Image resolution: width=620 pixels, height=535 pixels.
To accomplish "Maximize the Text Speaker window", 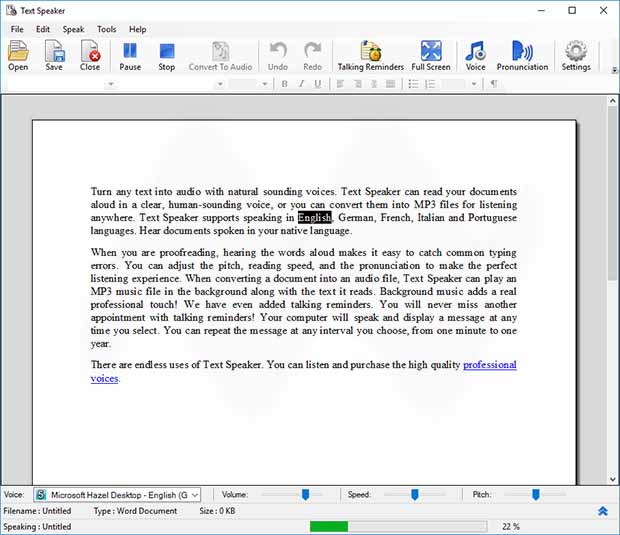I will point(572,11).
